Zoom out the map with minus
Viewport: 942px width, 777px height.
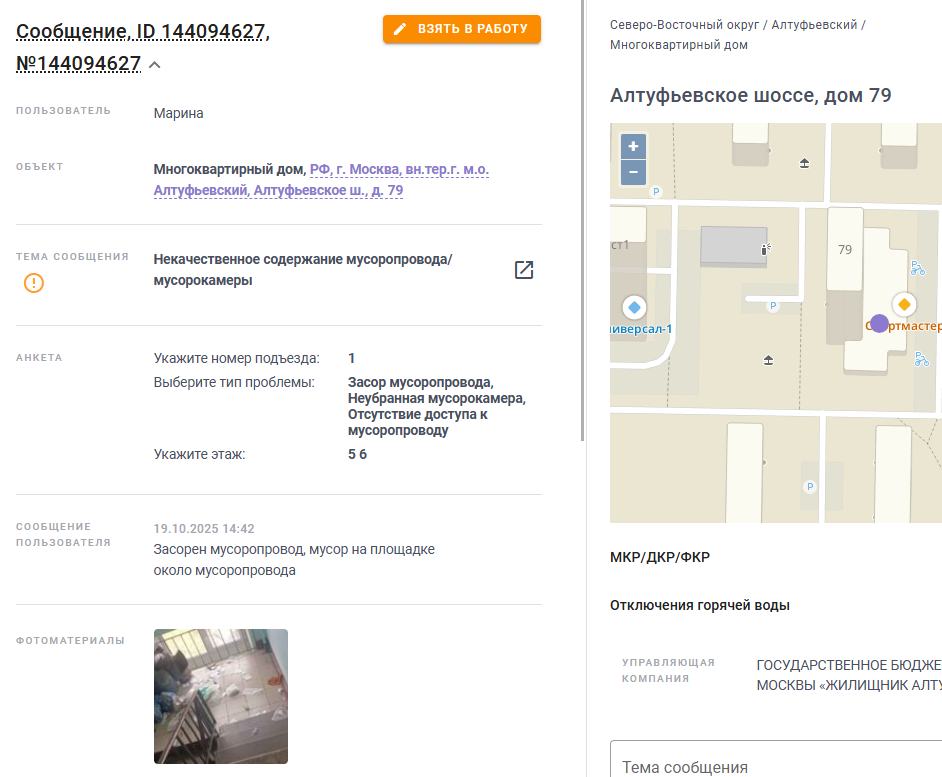point(633,172)
